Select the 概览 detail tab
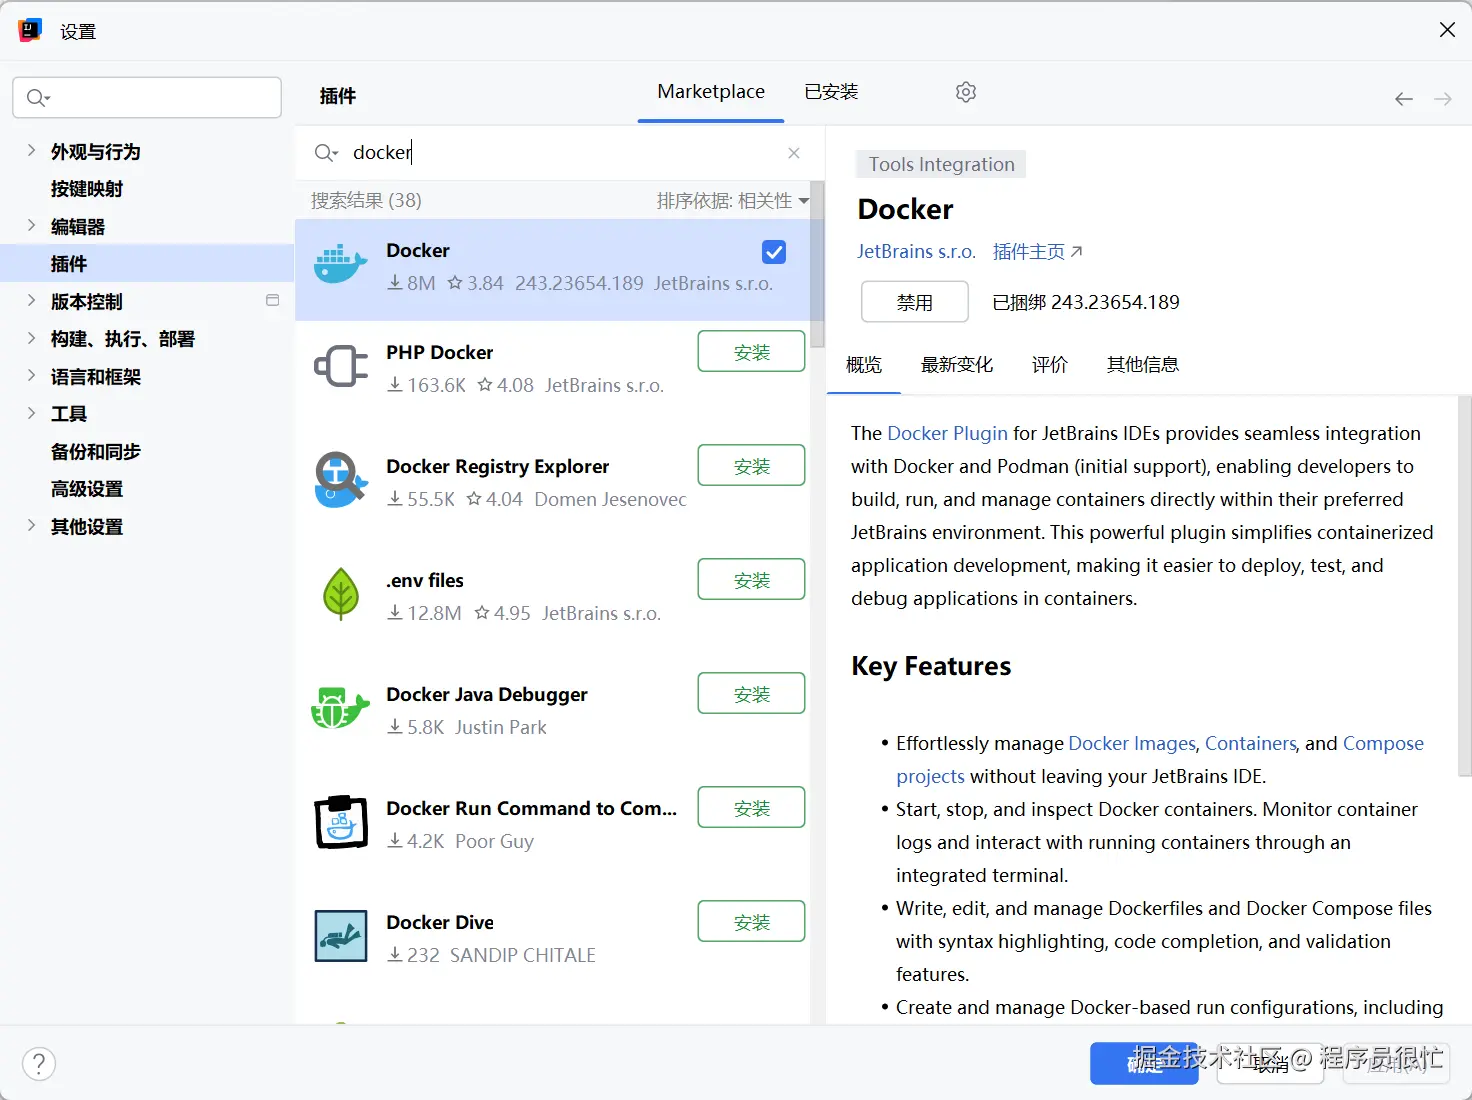This screenshot has width=1472, height=1100. click(x=864, y=365)
